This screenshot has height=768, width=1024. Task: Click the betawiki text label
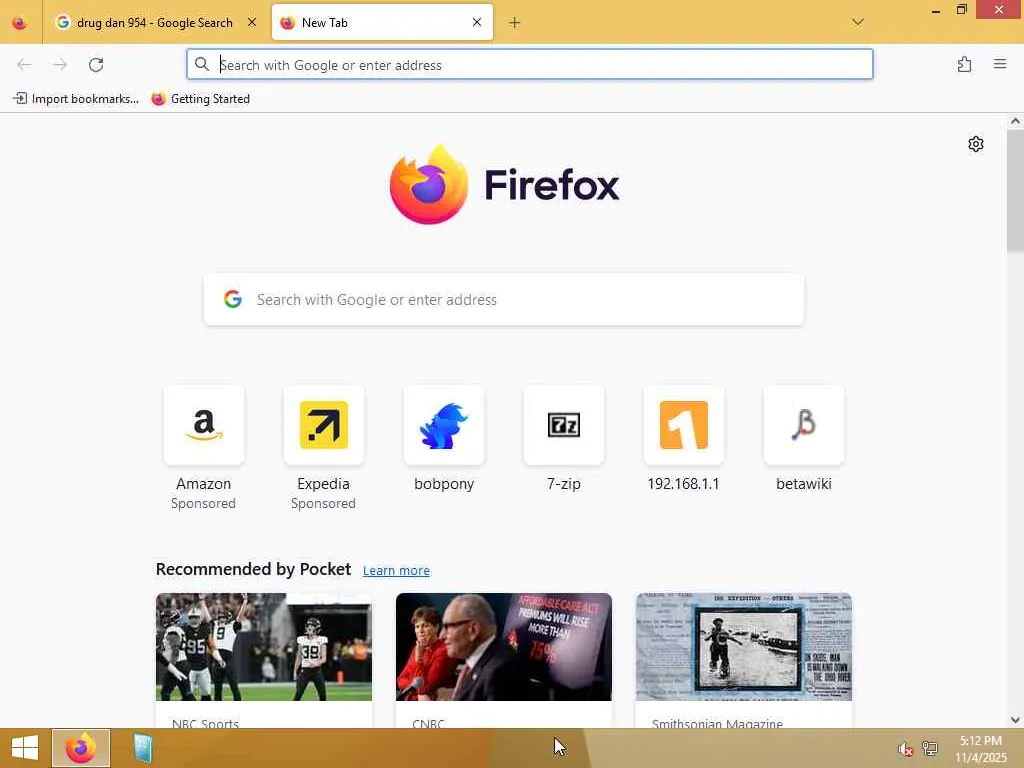pyautogui.click(x=804, y=484)
